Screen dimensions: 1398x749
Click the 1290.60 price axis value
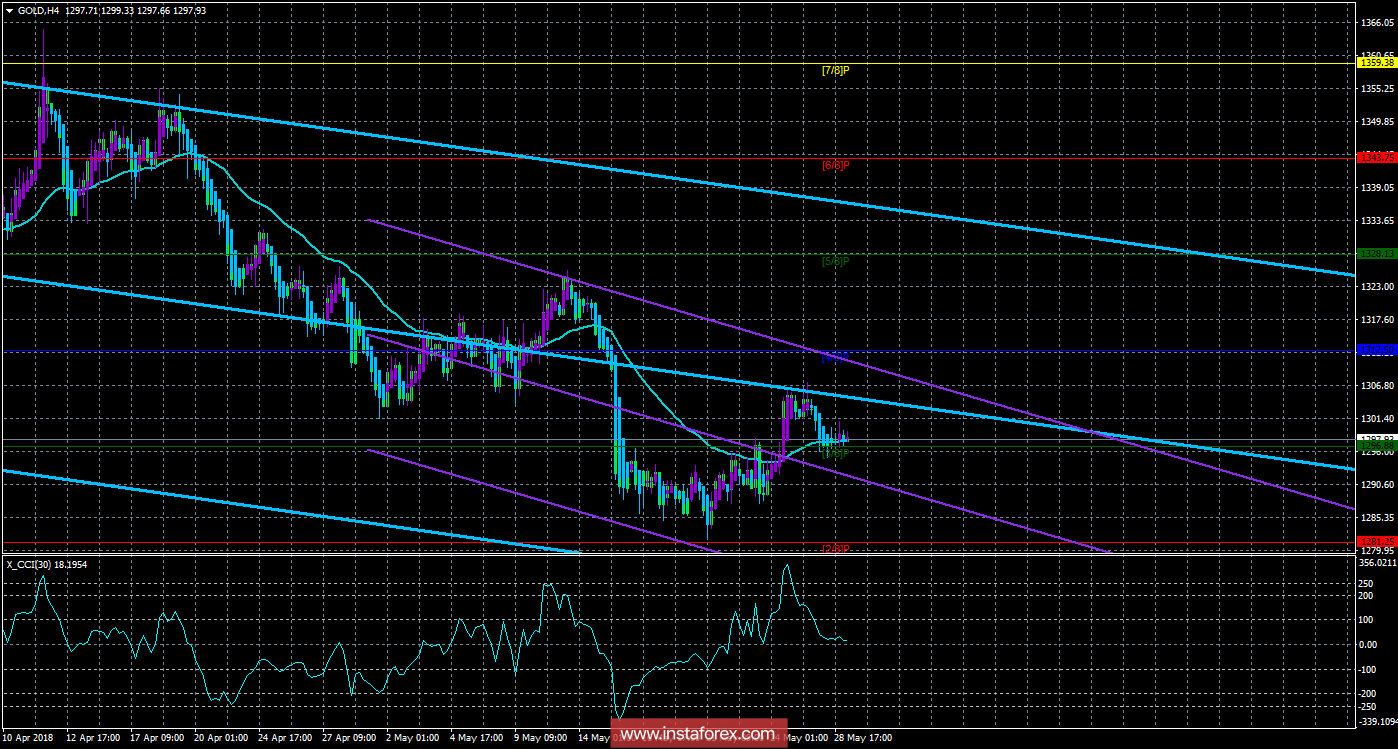(1376, 485)
